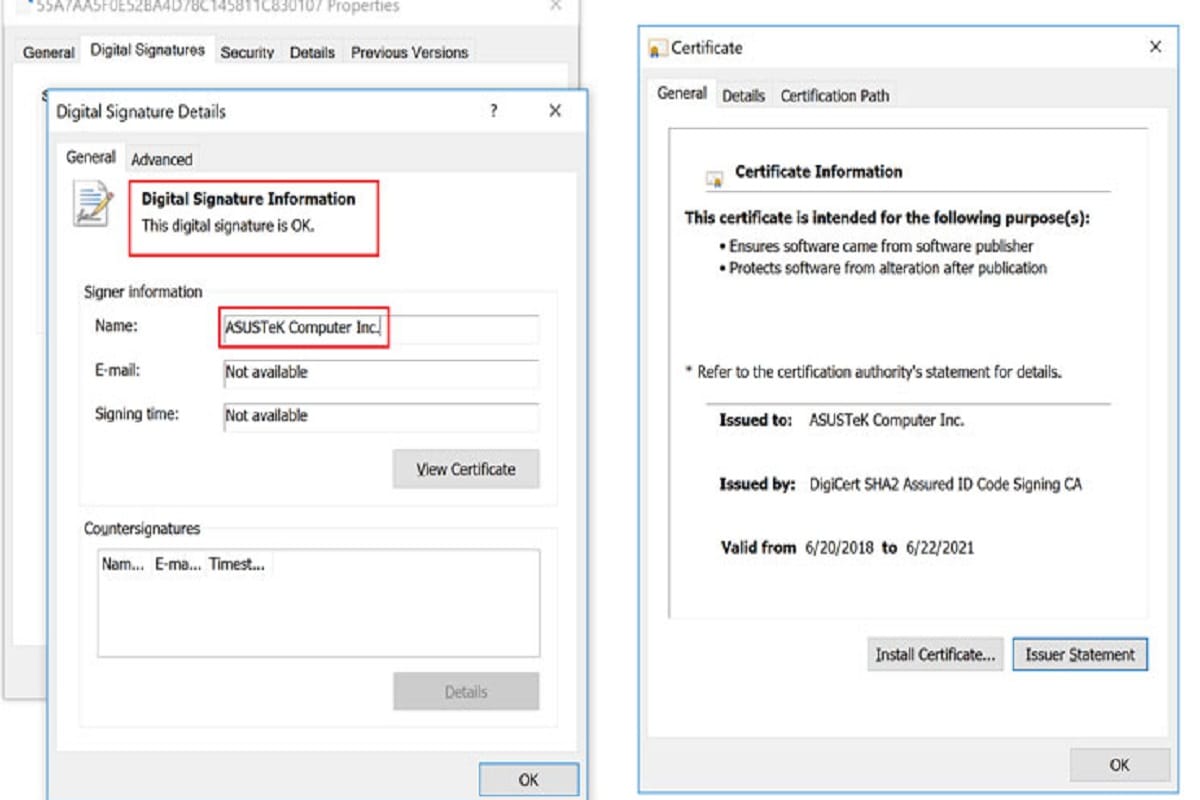This screenshot has width=1200, height=800.
Task: Close the Certificate window
Action: tap(1155, 47)
